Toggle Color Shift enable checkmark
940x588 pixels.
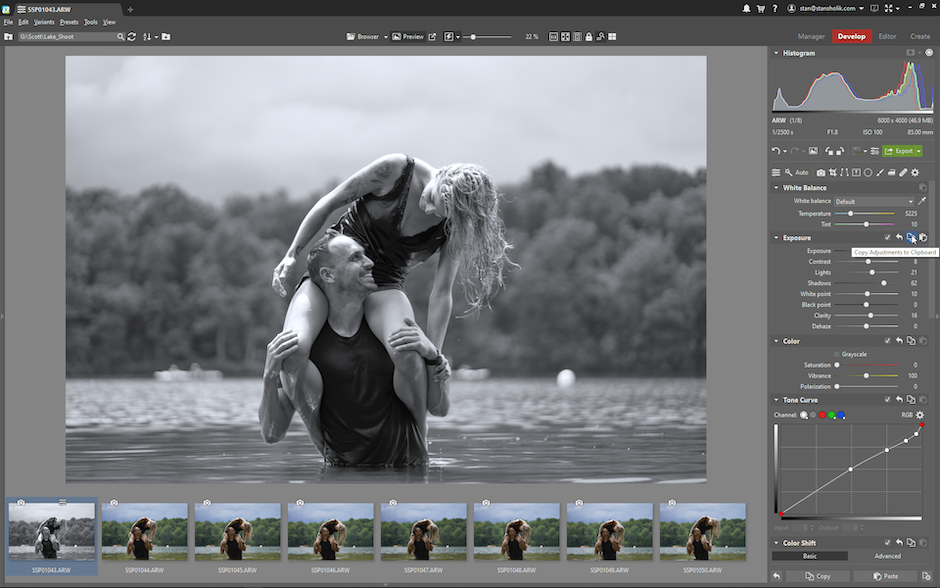[x=887, y=542]
